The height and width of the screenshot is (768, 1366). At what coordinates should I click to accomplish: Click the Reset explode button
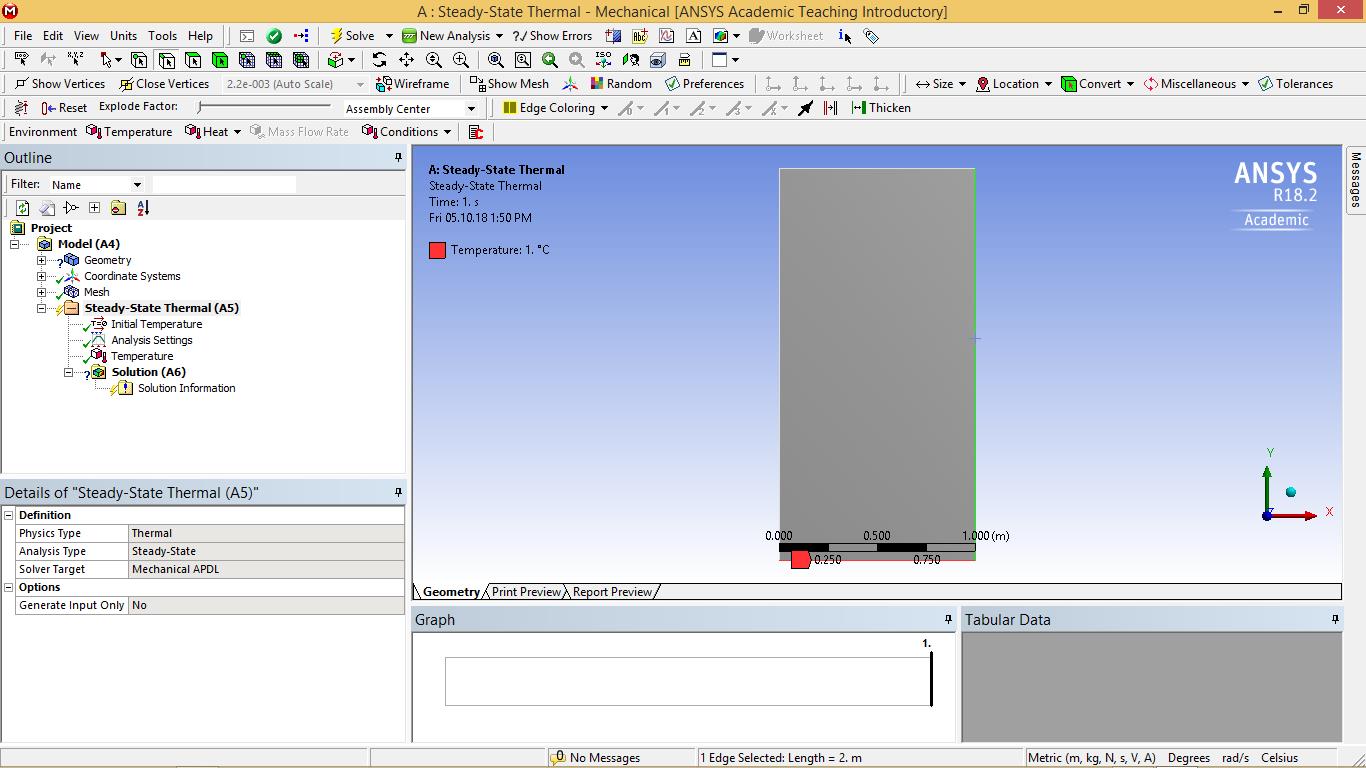point(64,108)
